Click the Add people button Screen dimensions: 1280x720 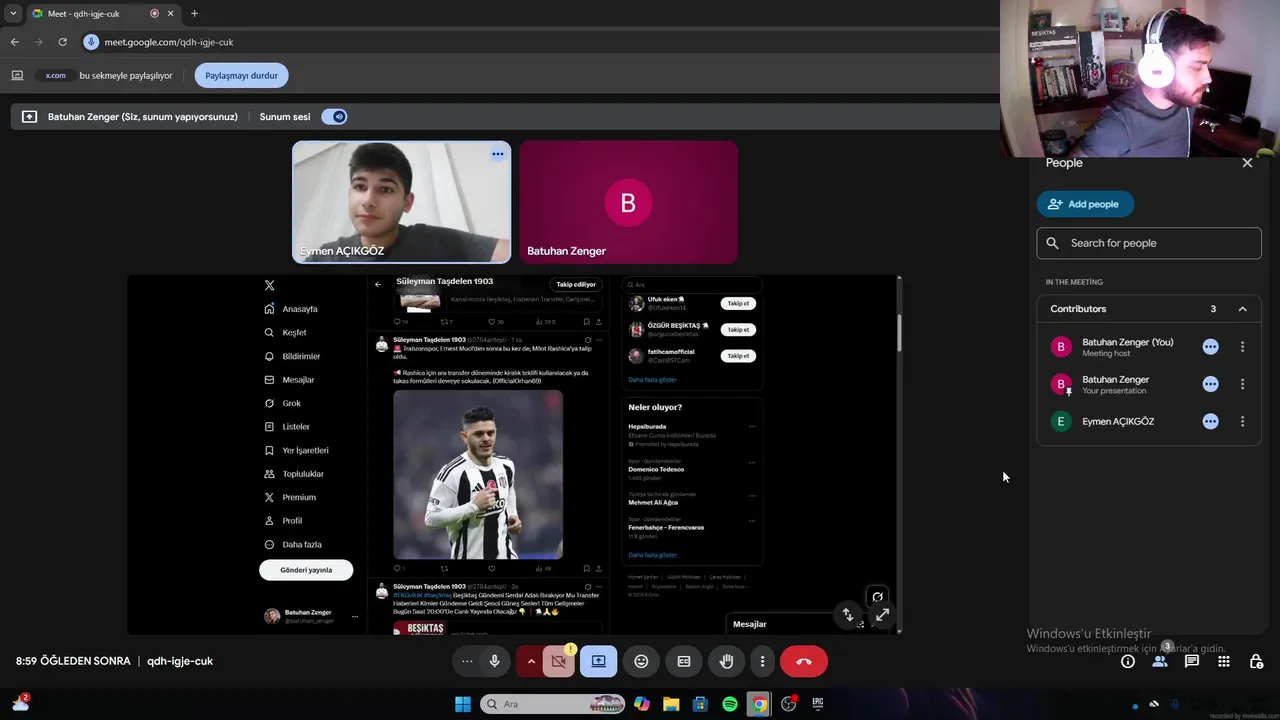[x=1085, y=204]
